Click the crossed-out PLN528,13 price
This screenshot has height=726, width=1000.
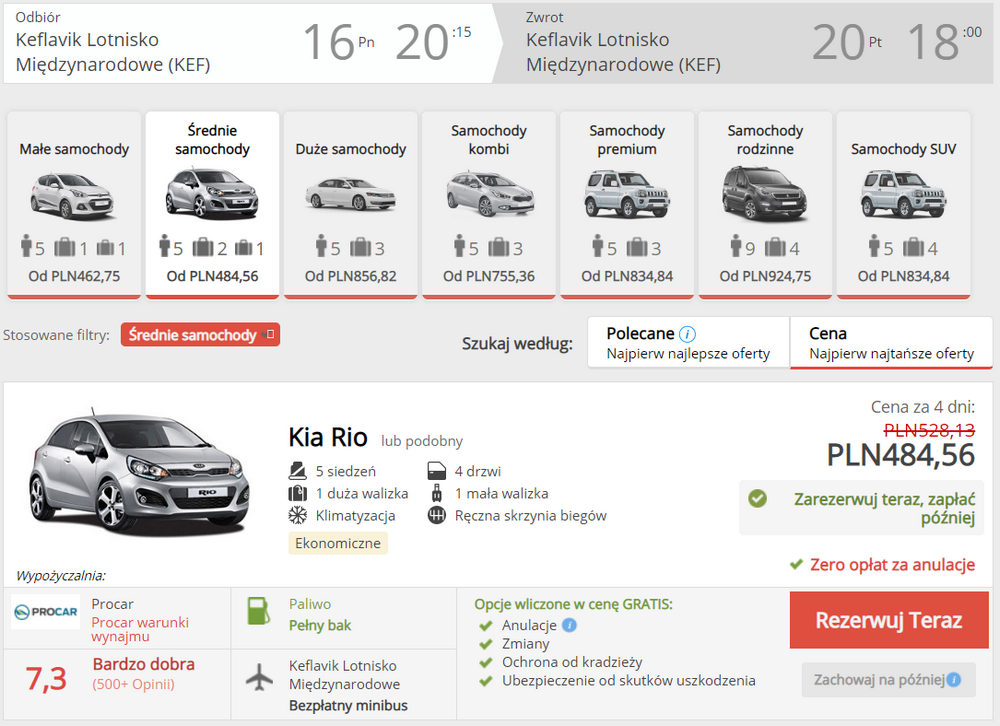[x=929, y=431]
